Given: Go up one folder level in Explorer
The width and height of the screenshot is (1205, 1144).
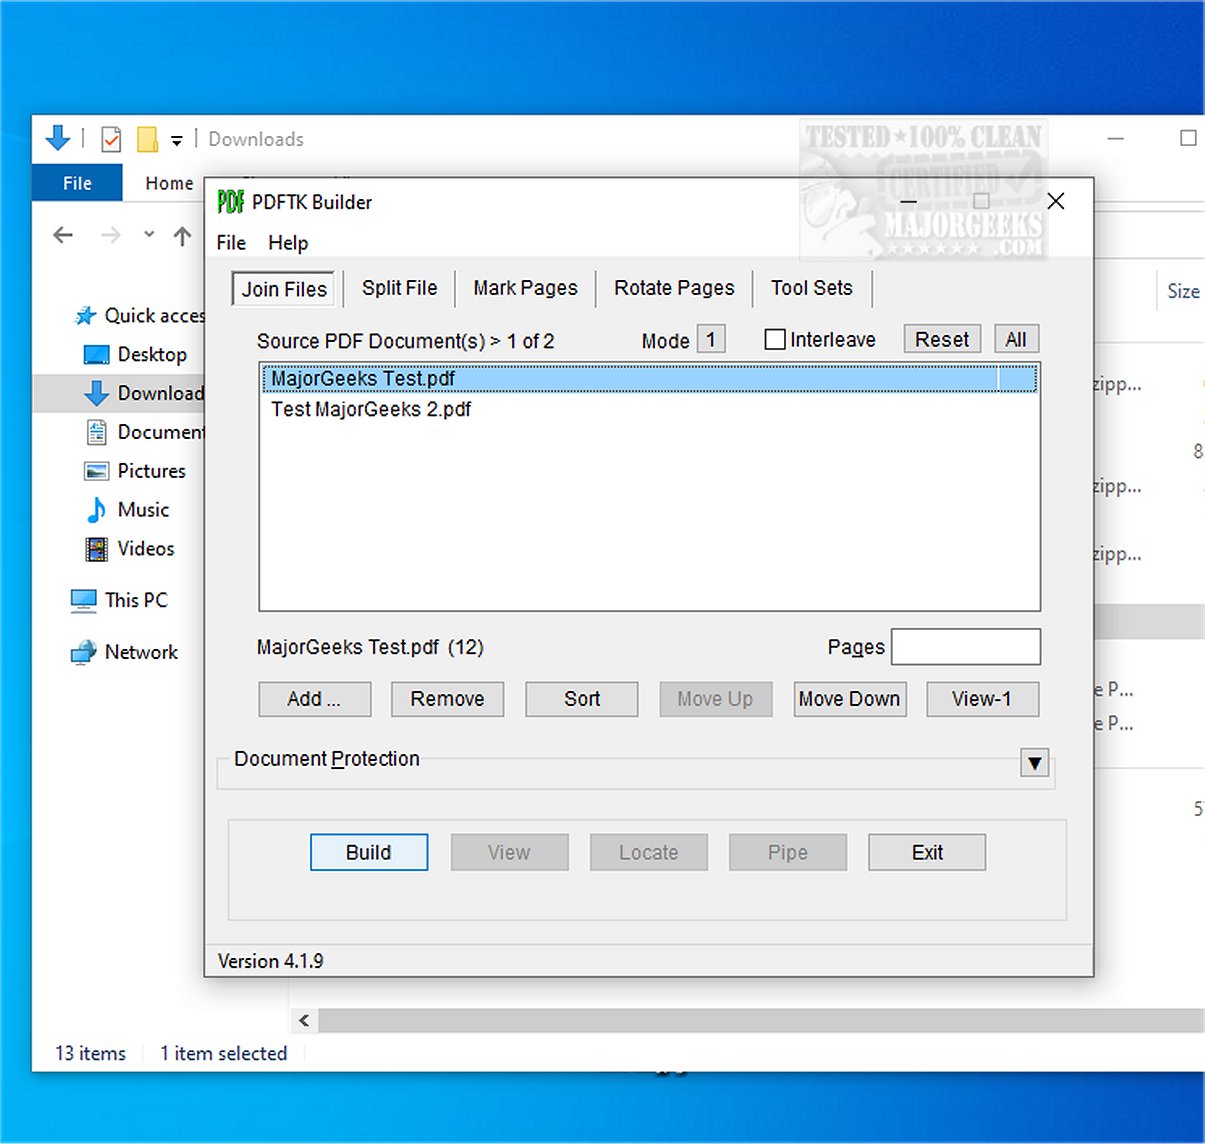Looking at the screenshot, I should tap(182, 236).
